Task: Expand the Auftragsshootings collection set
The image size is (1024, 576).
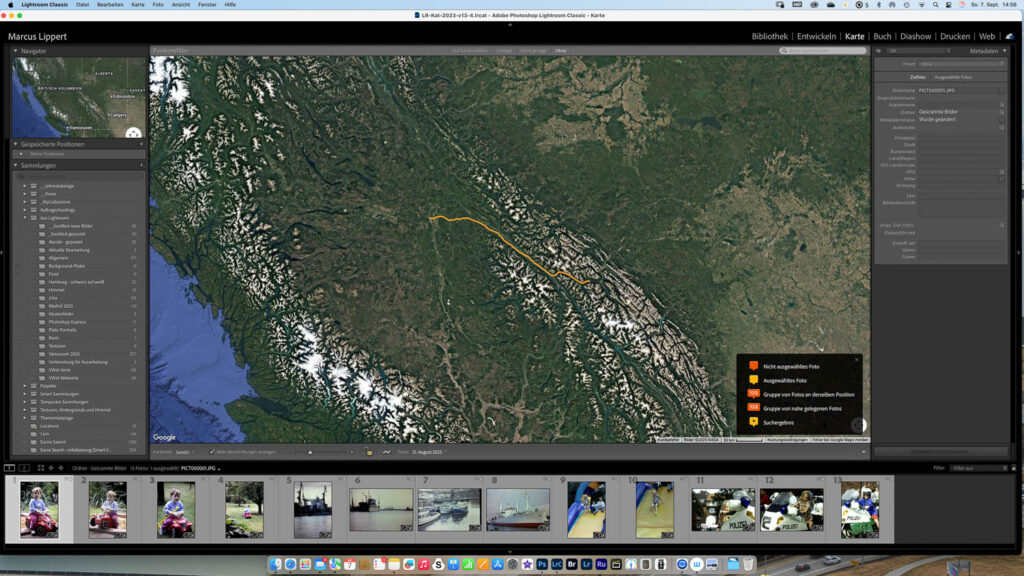Action: tap(25, 210)
